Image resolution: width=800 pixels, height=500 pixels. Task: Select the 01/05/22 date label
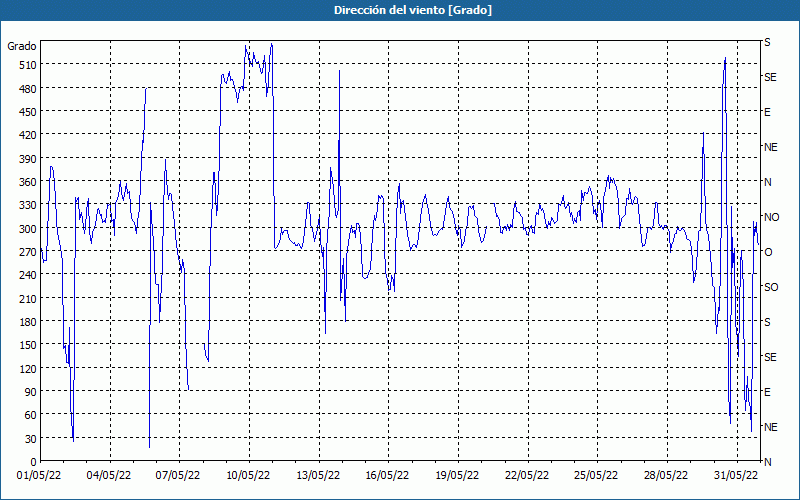pyautogui.click(x=39, y=476)
